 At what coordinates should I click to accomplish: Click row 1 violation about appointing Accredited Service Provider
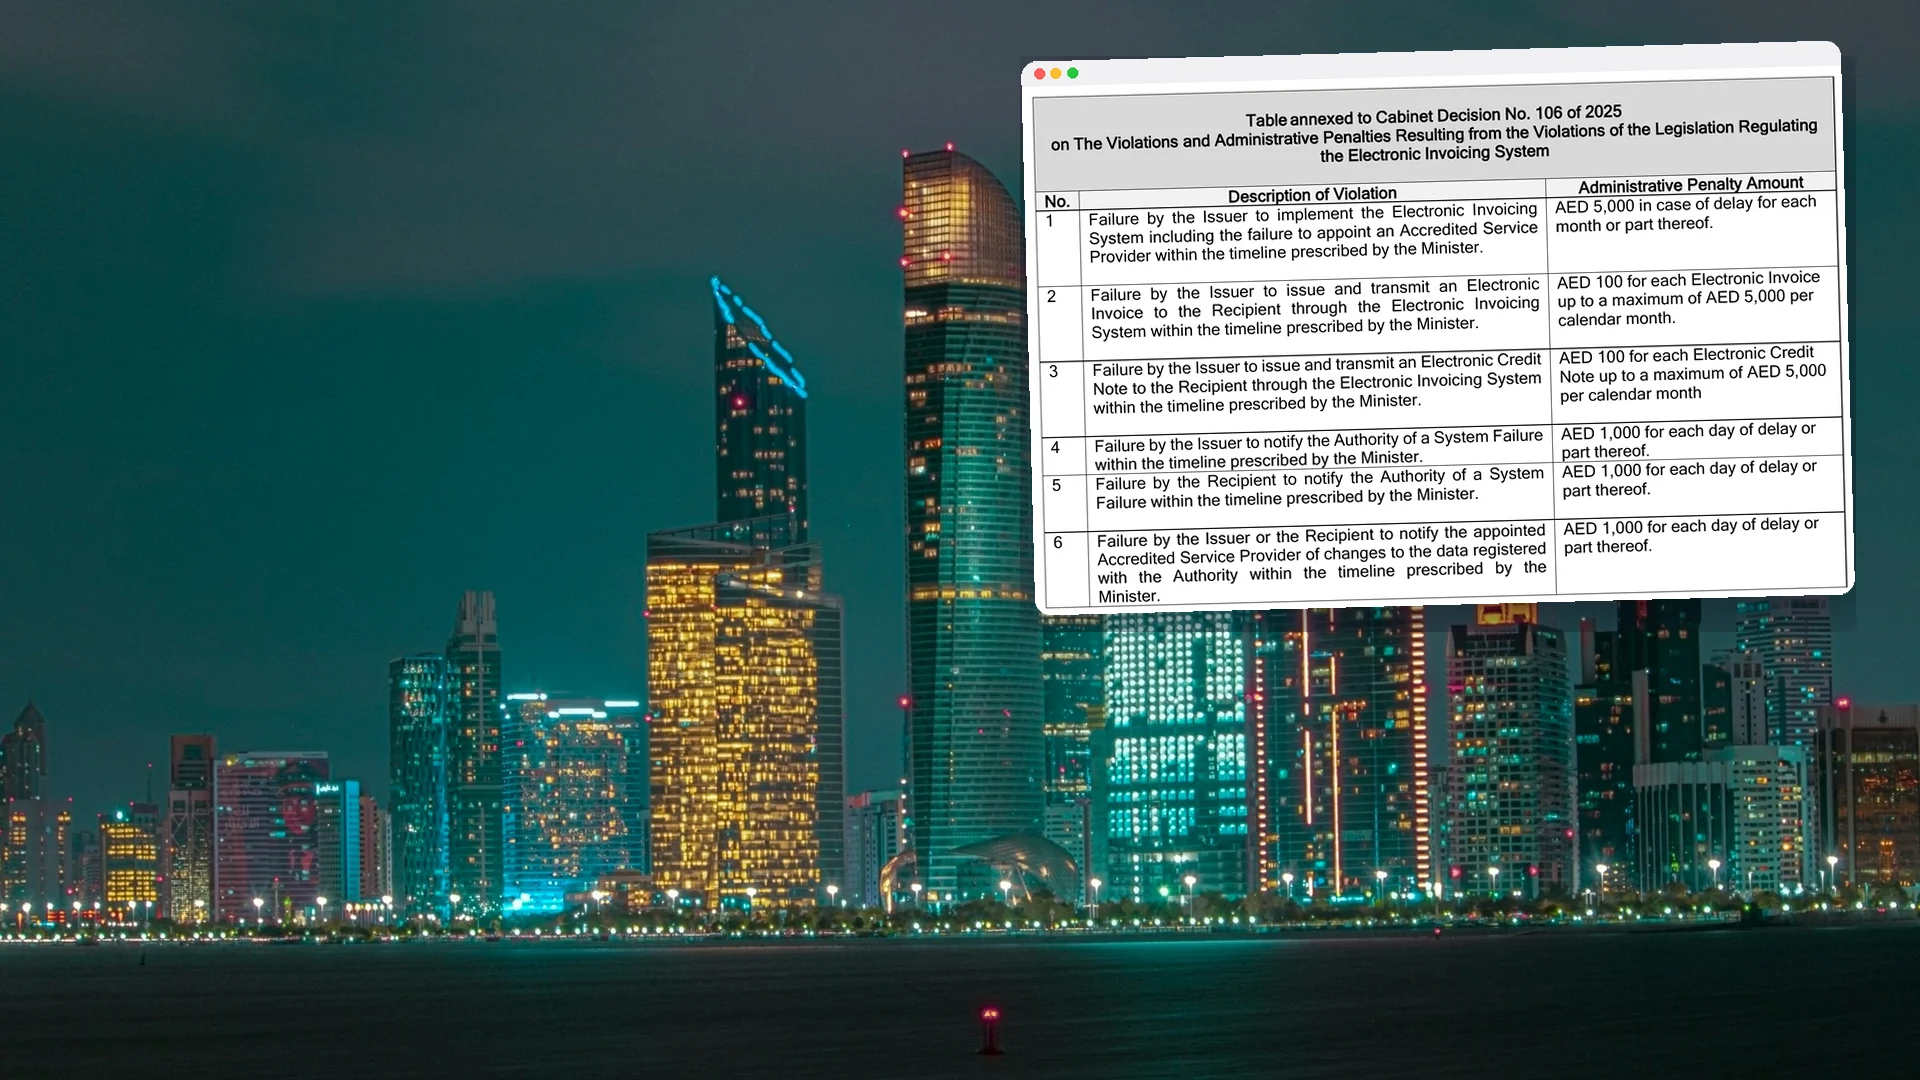click(x=1313, y=233)
